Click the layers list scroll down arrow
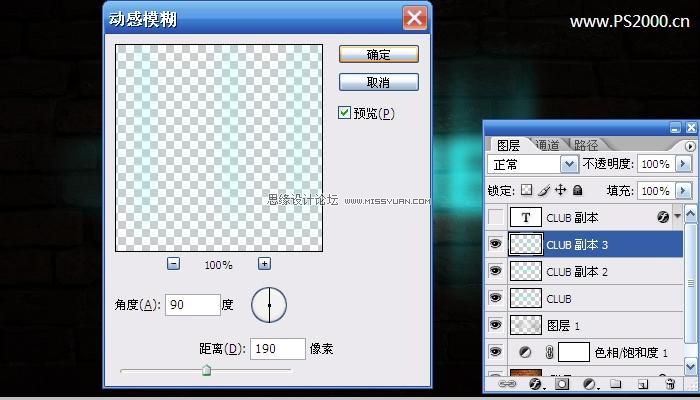The width and height of the screenshot is (700, 400). (x=690, y=367)
